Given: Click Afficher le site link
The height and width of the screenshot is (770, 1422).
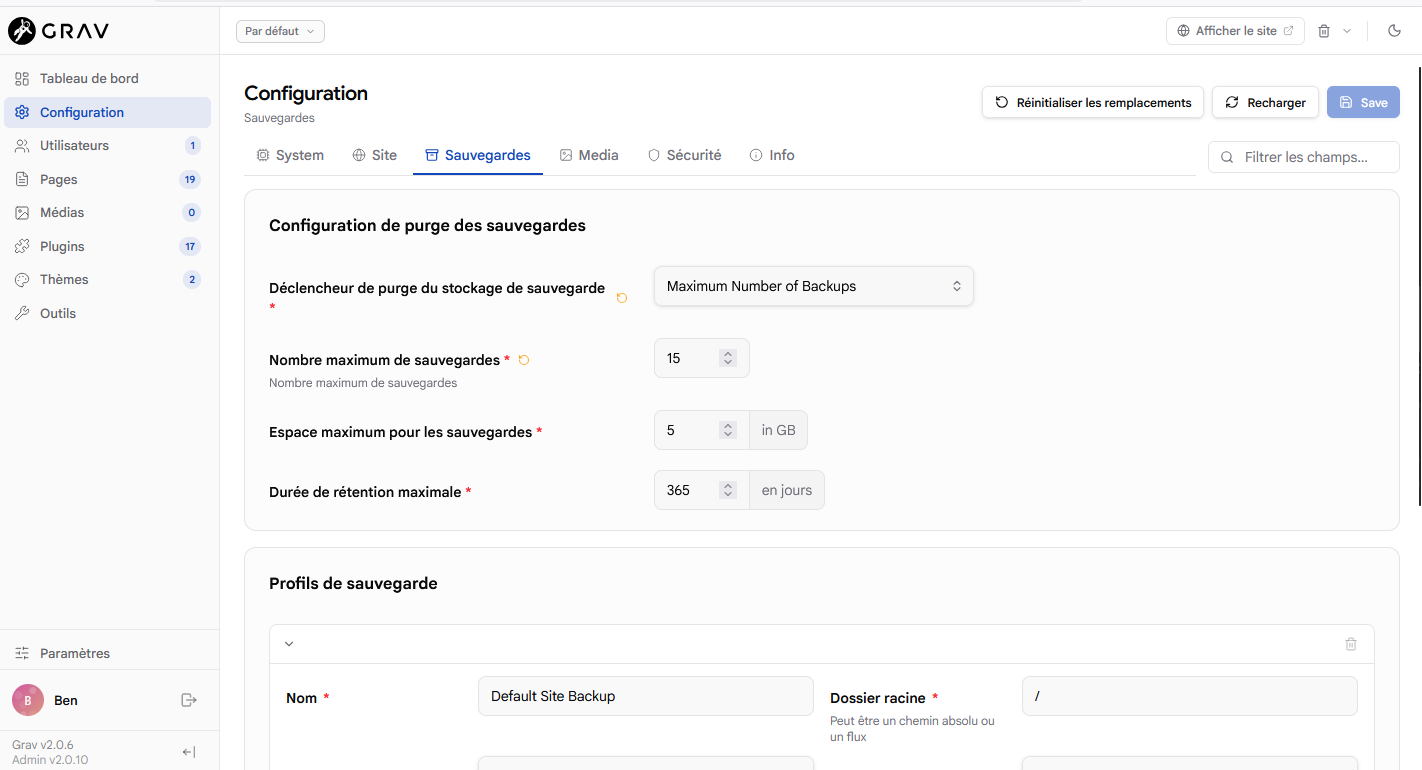Looking at the screenshot, I should tap(1235, 31).
